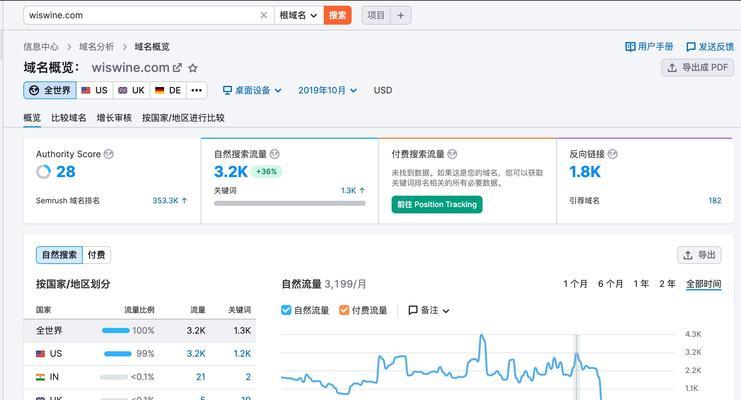Select the 6个月 time range

(610, 284)
